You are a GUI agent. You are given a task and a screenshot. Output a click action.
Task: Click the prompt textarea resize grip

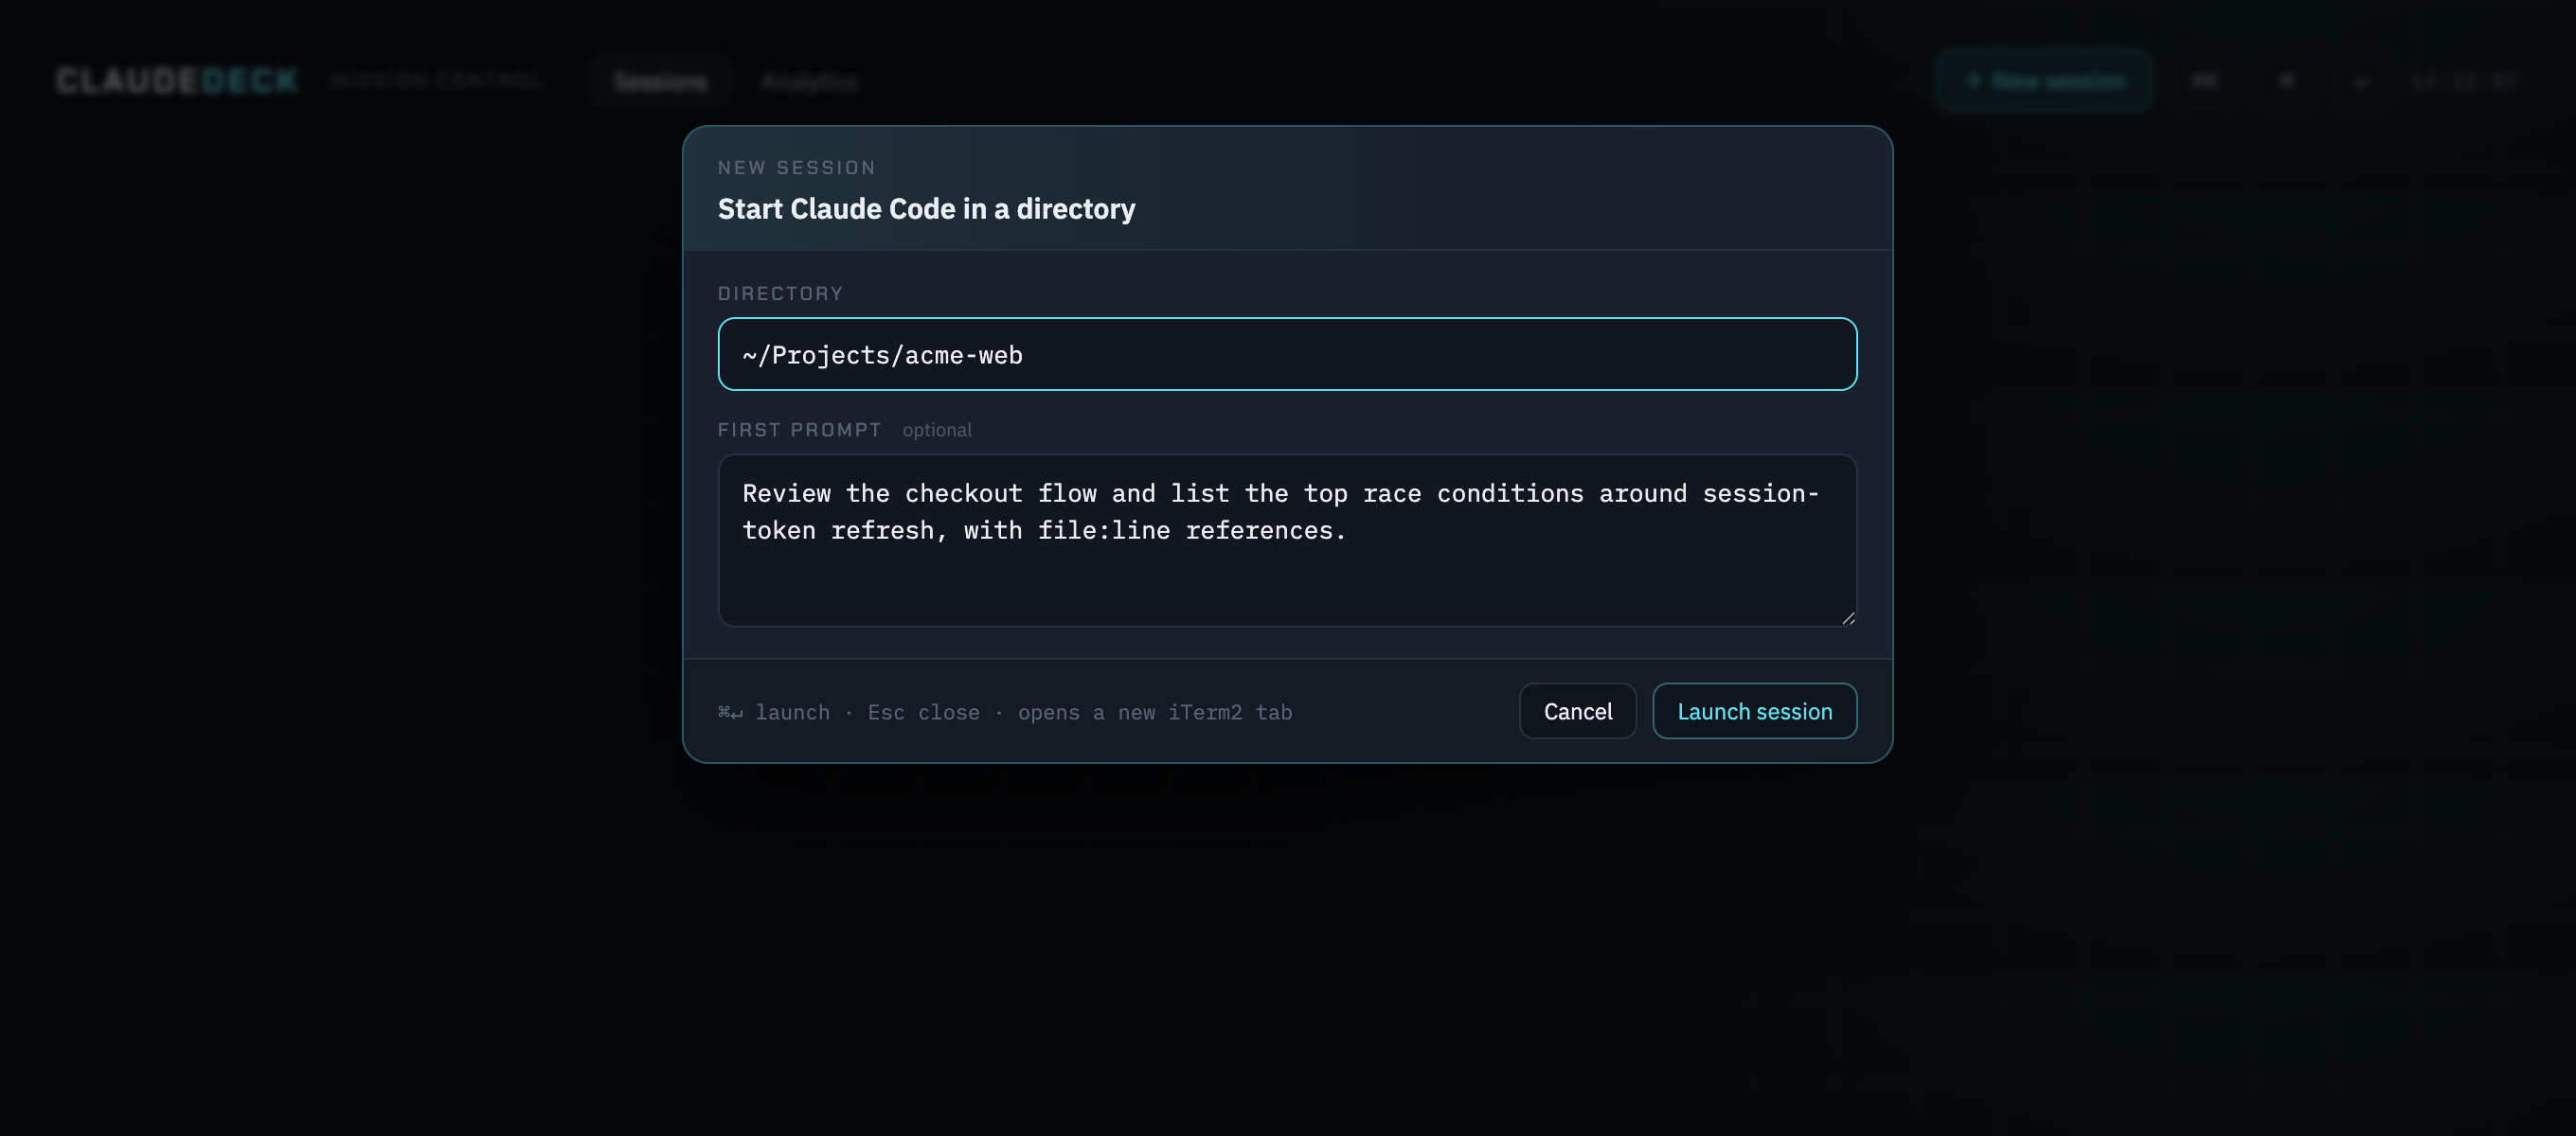click(x=1848, y=618)
